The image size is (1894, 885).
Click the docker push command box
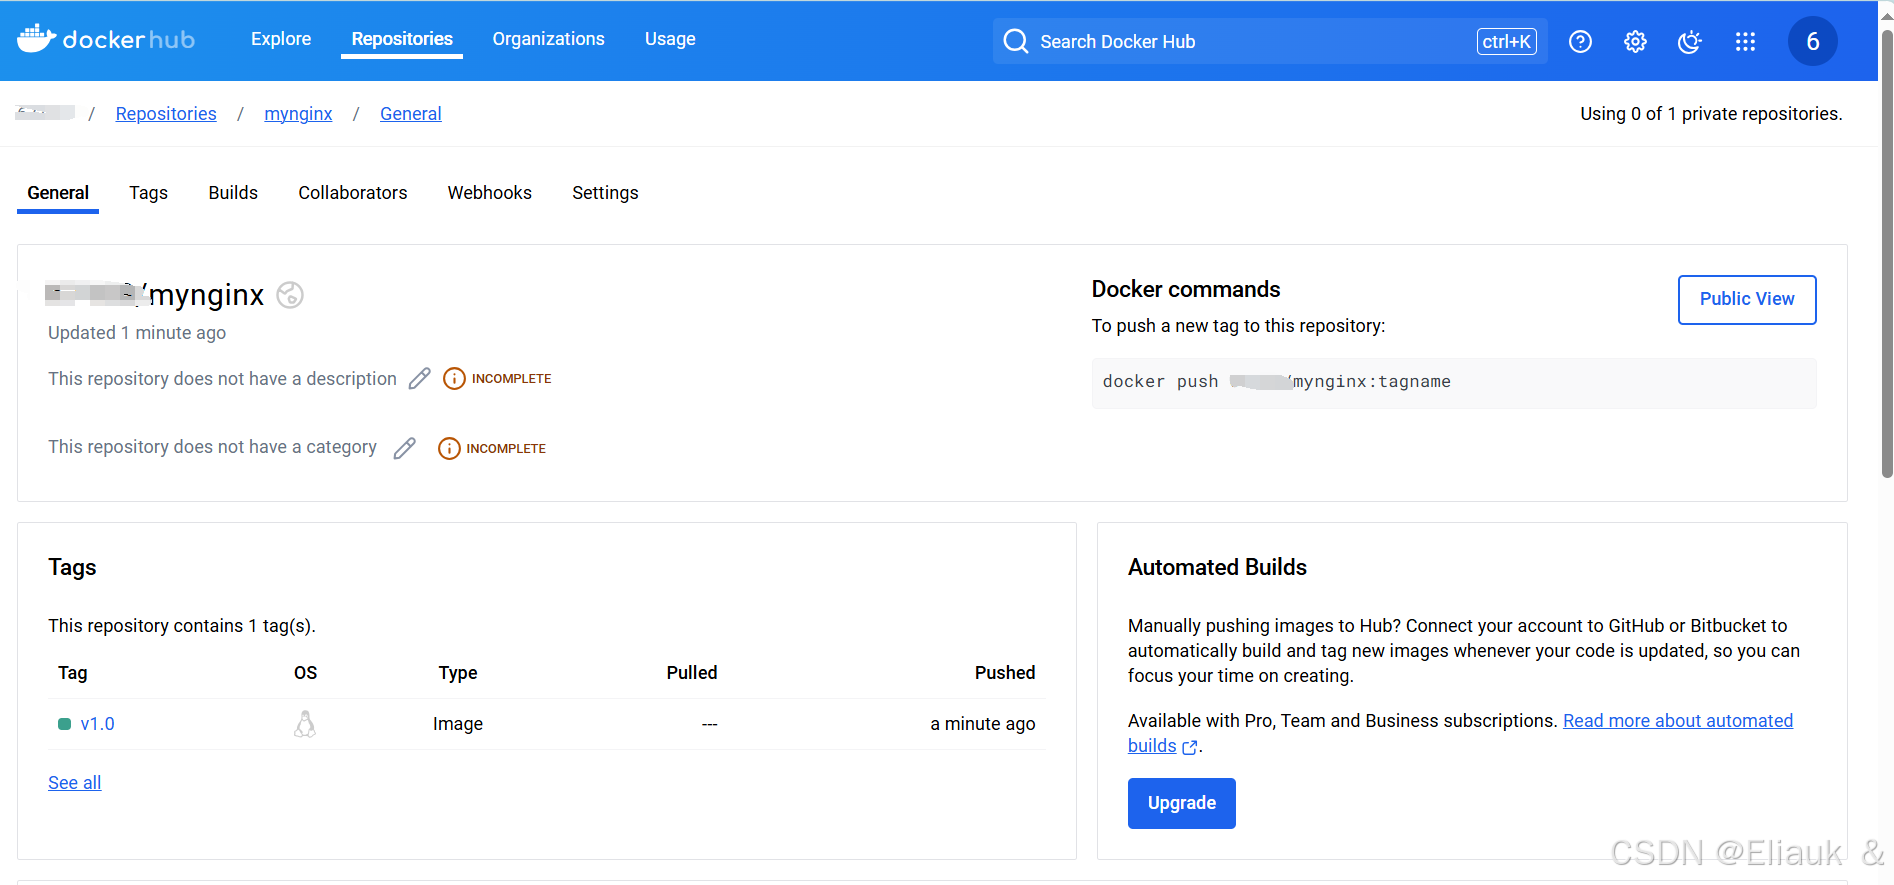[1454, 382]
